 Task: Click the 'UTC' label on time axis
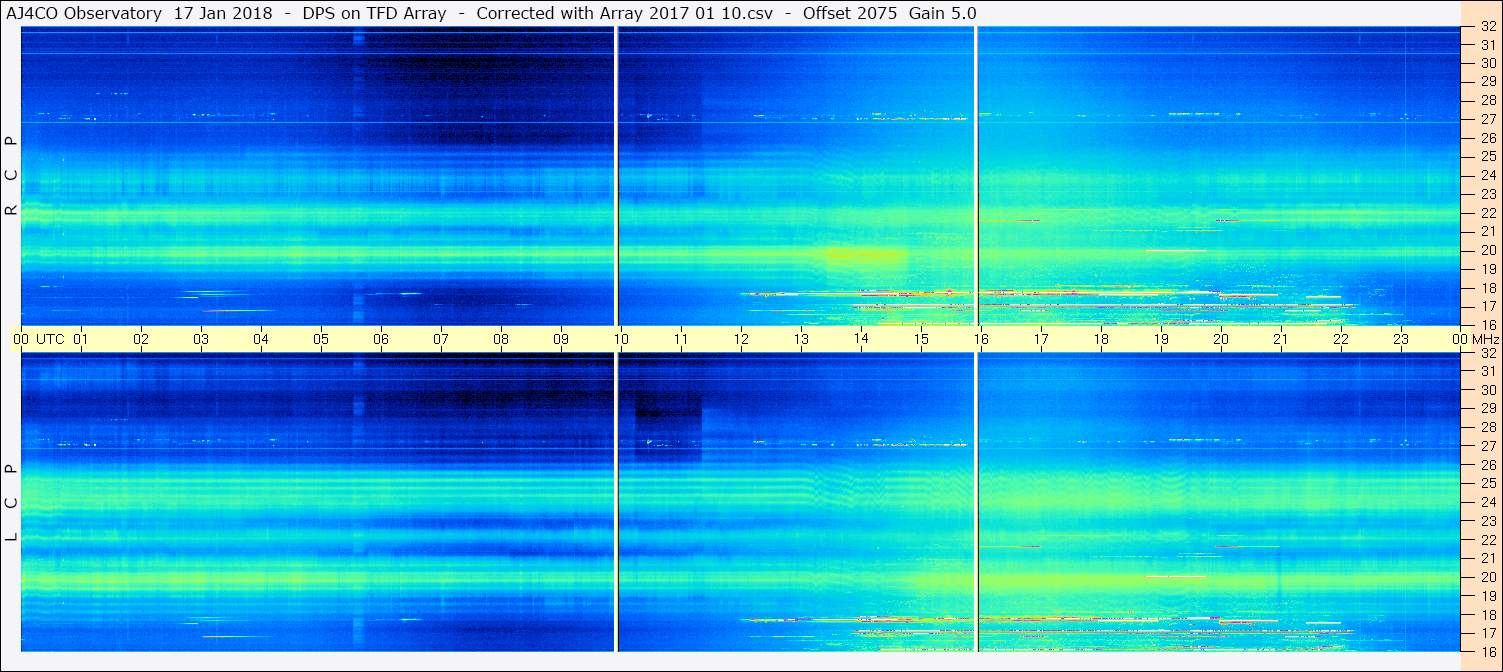click(50, 339)
